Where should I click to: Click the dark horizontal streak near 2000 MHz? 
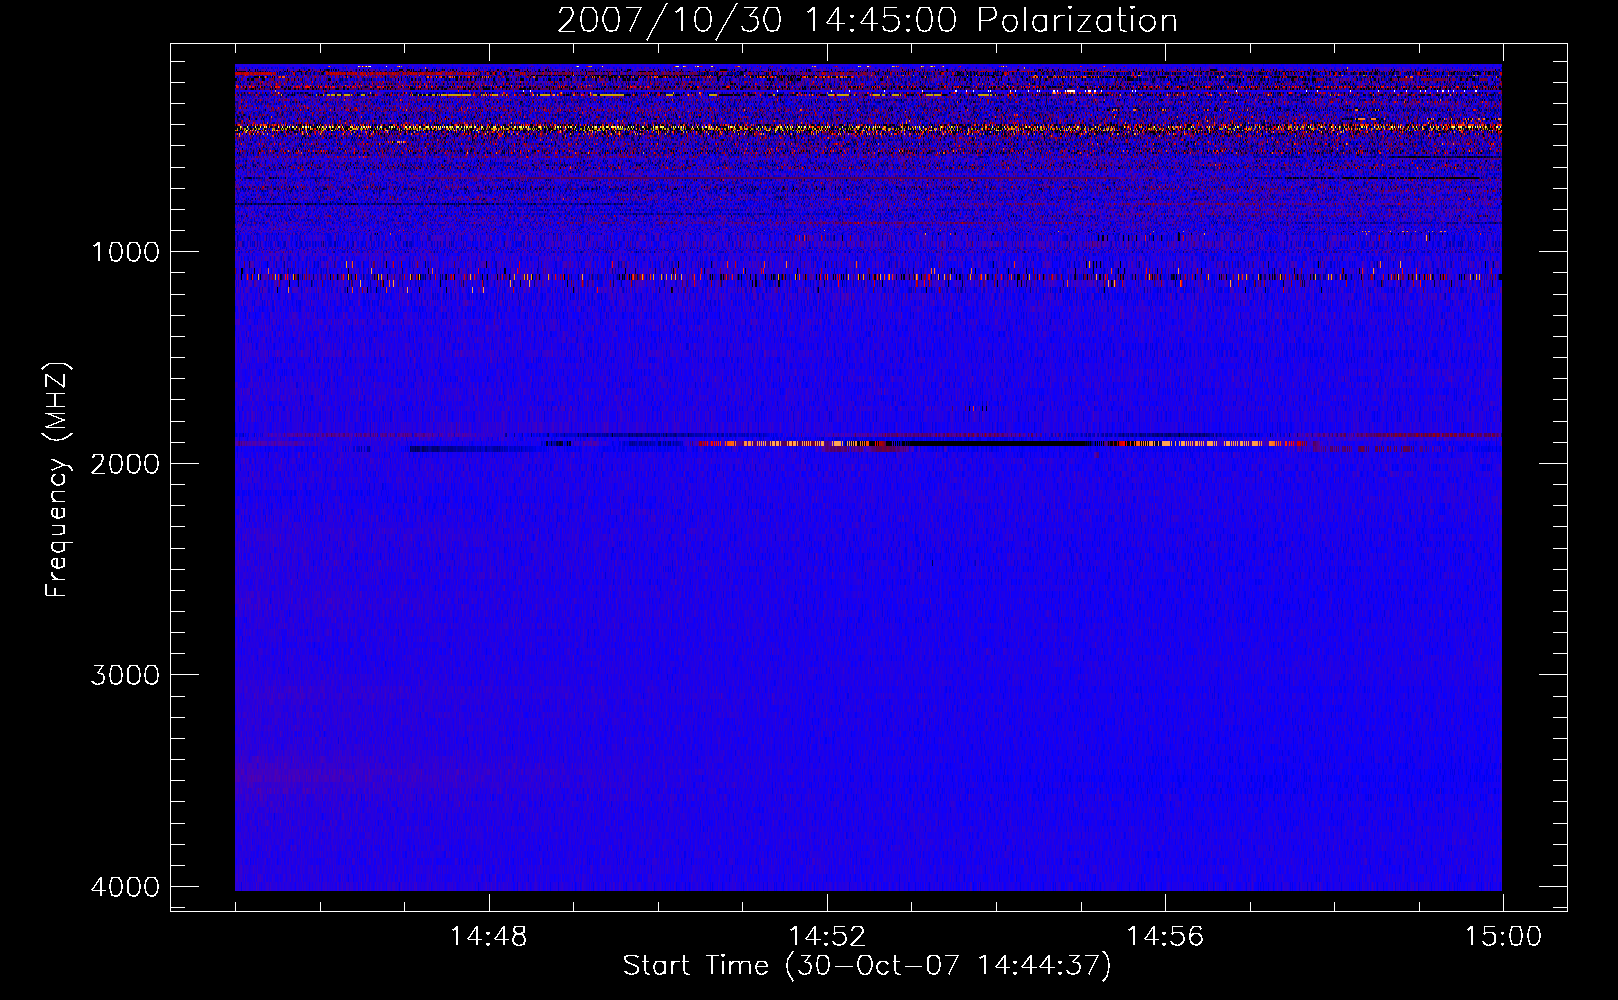(996, 443)
